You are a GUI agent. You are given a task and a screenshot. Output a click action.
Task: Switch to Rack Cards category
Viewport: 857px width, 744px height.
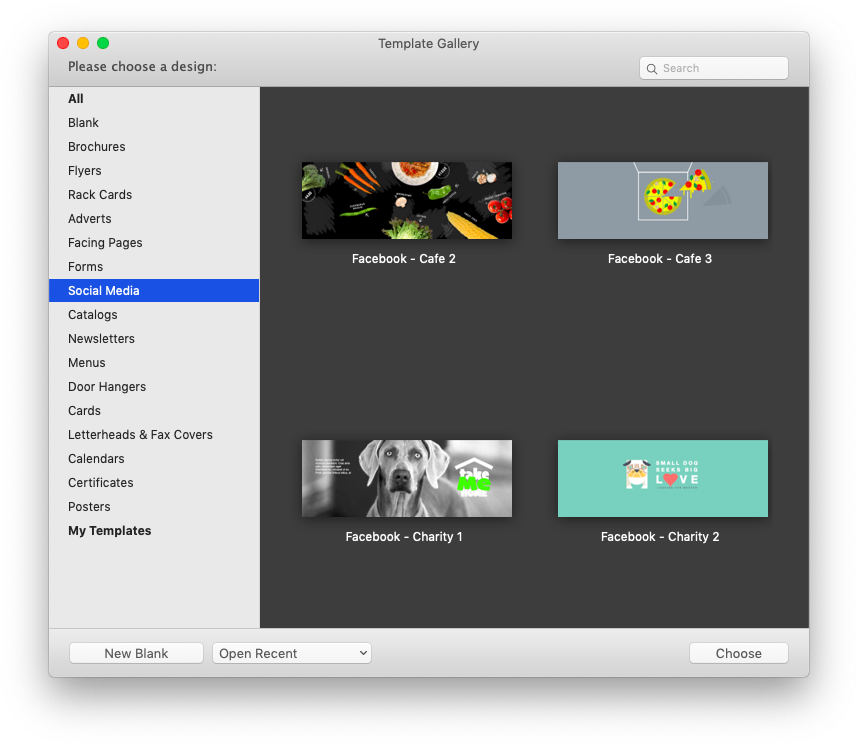point(100,195)
